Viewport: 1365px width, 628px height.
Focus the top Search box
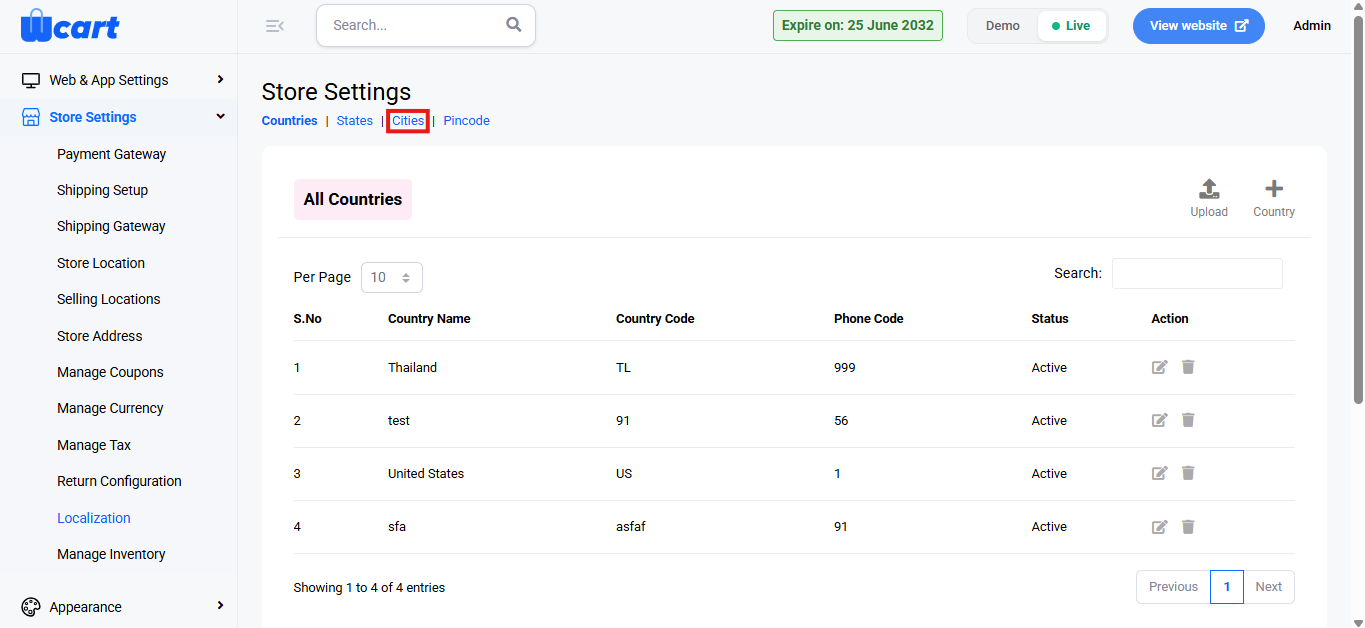tap(425, 25)
